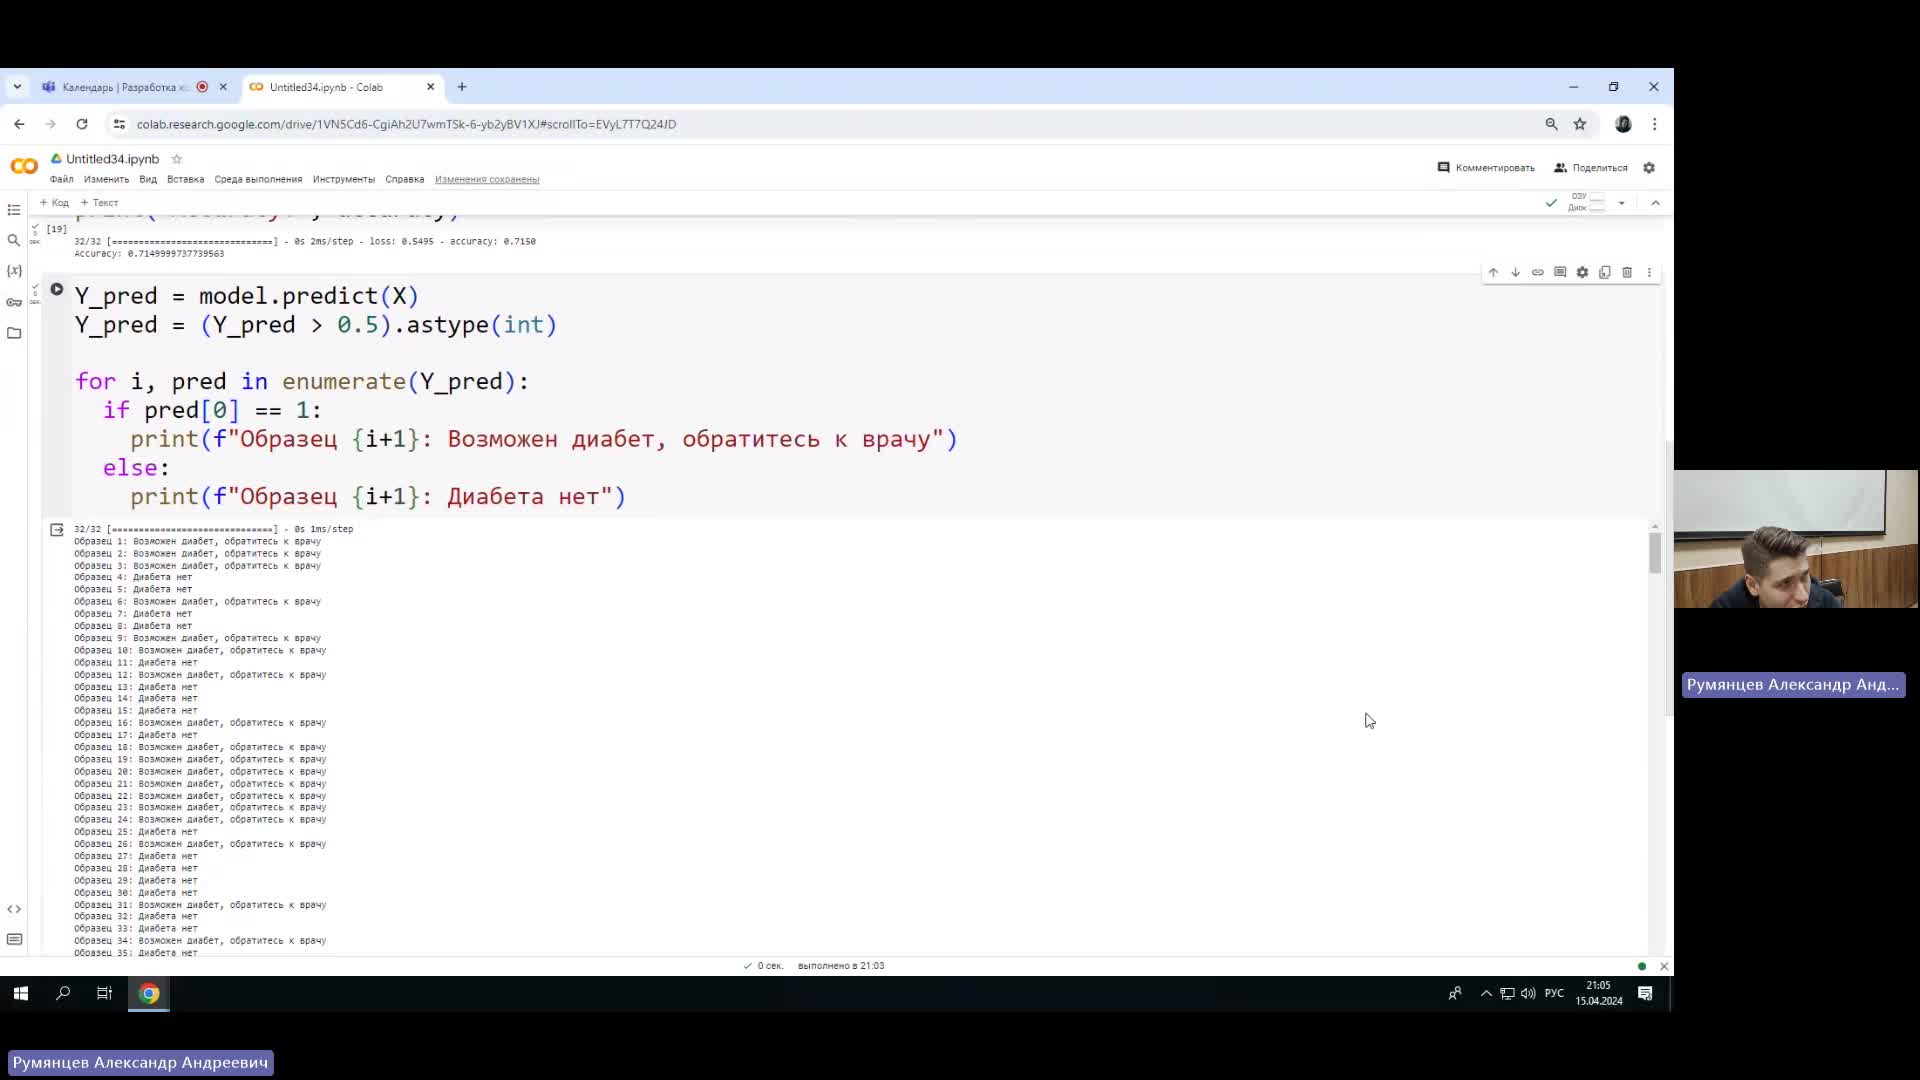Switch to the Календарь browser tab
The width and height of the screenshot is (1920, 1080).
click(x=125, y=87)
